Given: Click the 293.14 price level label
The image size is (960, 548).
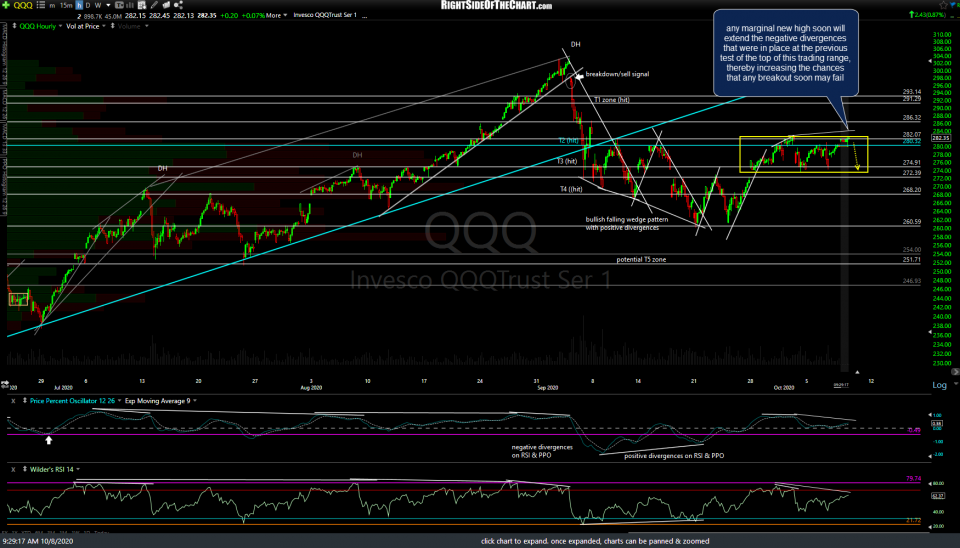Looking at the screenshot, I should [912, 92].
